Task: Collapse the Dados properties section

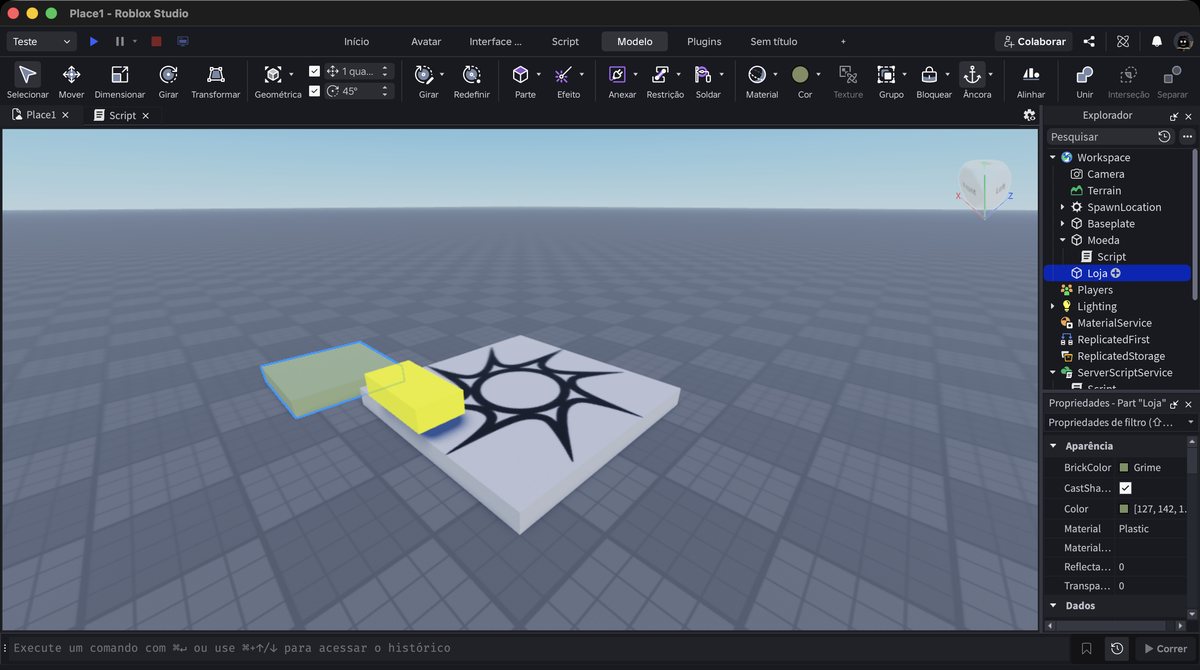Action: coord(1053,606)
